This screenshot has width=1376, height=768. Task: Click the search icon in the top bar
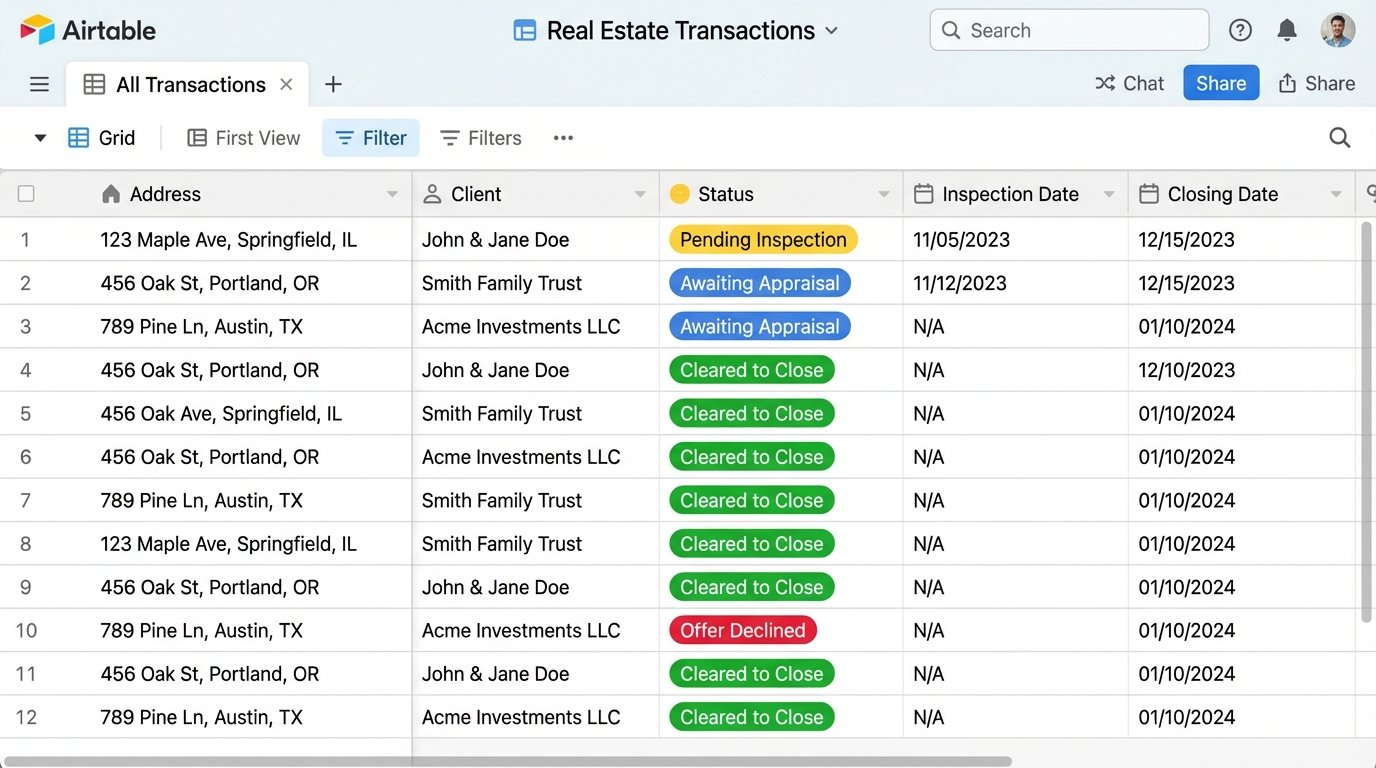pos(949,30)
